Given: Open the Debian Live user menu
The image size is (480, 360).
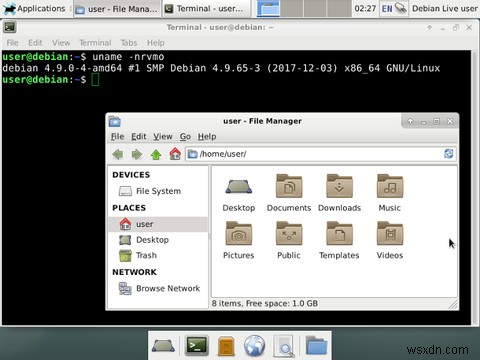Looking at the screenshot, I should tap(445, 8).
